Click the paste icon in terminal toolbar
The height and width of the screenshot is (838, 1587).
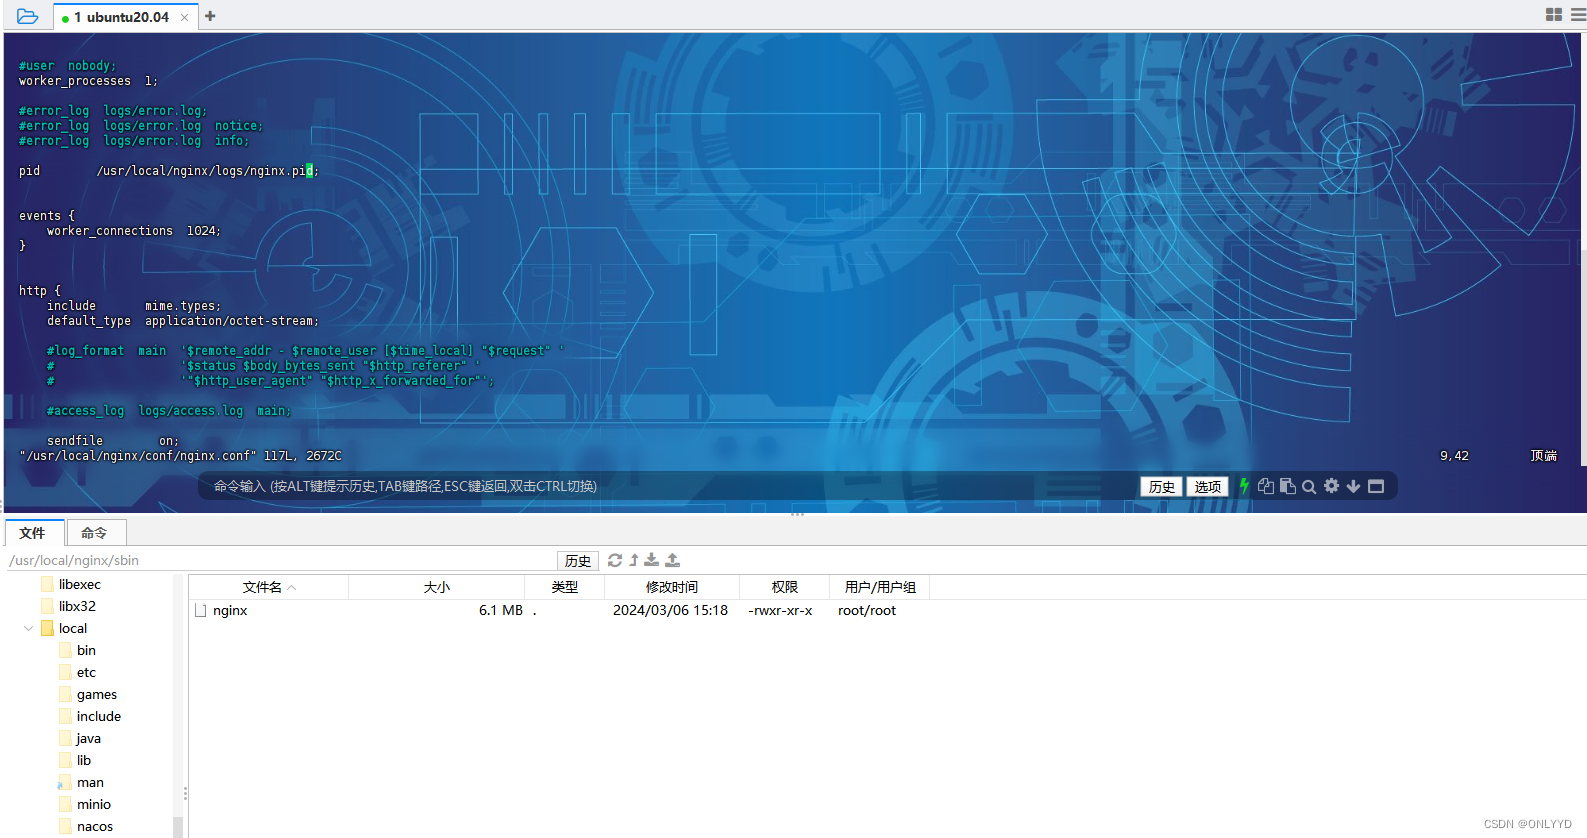1288,486
